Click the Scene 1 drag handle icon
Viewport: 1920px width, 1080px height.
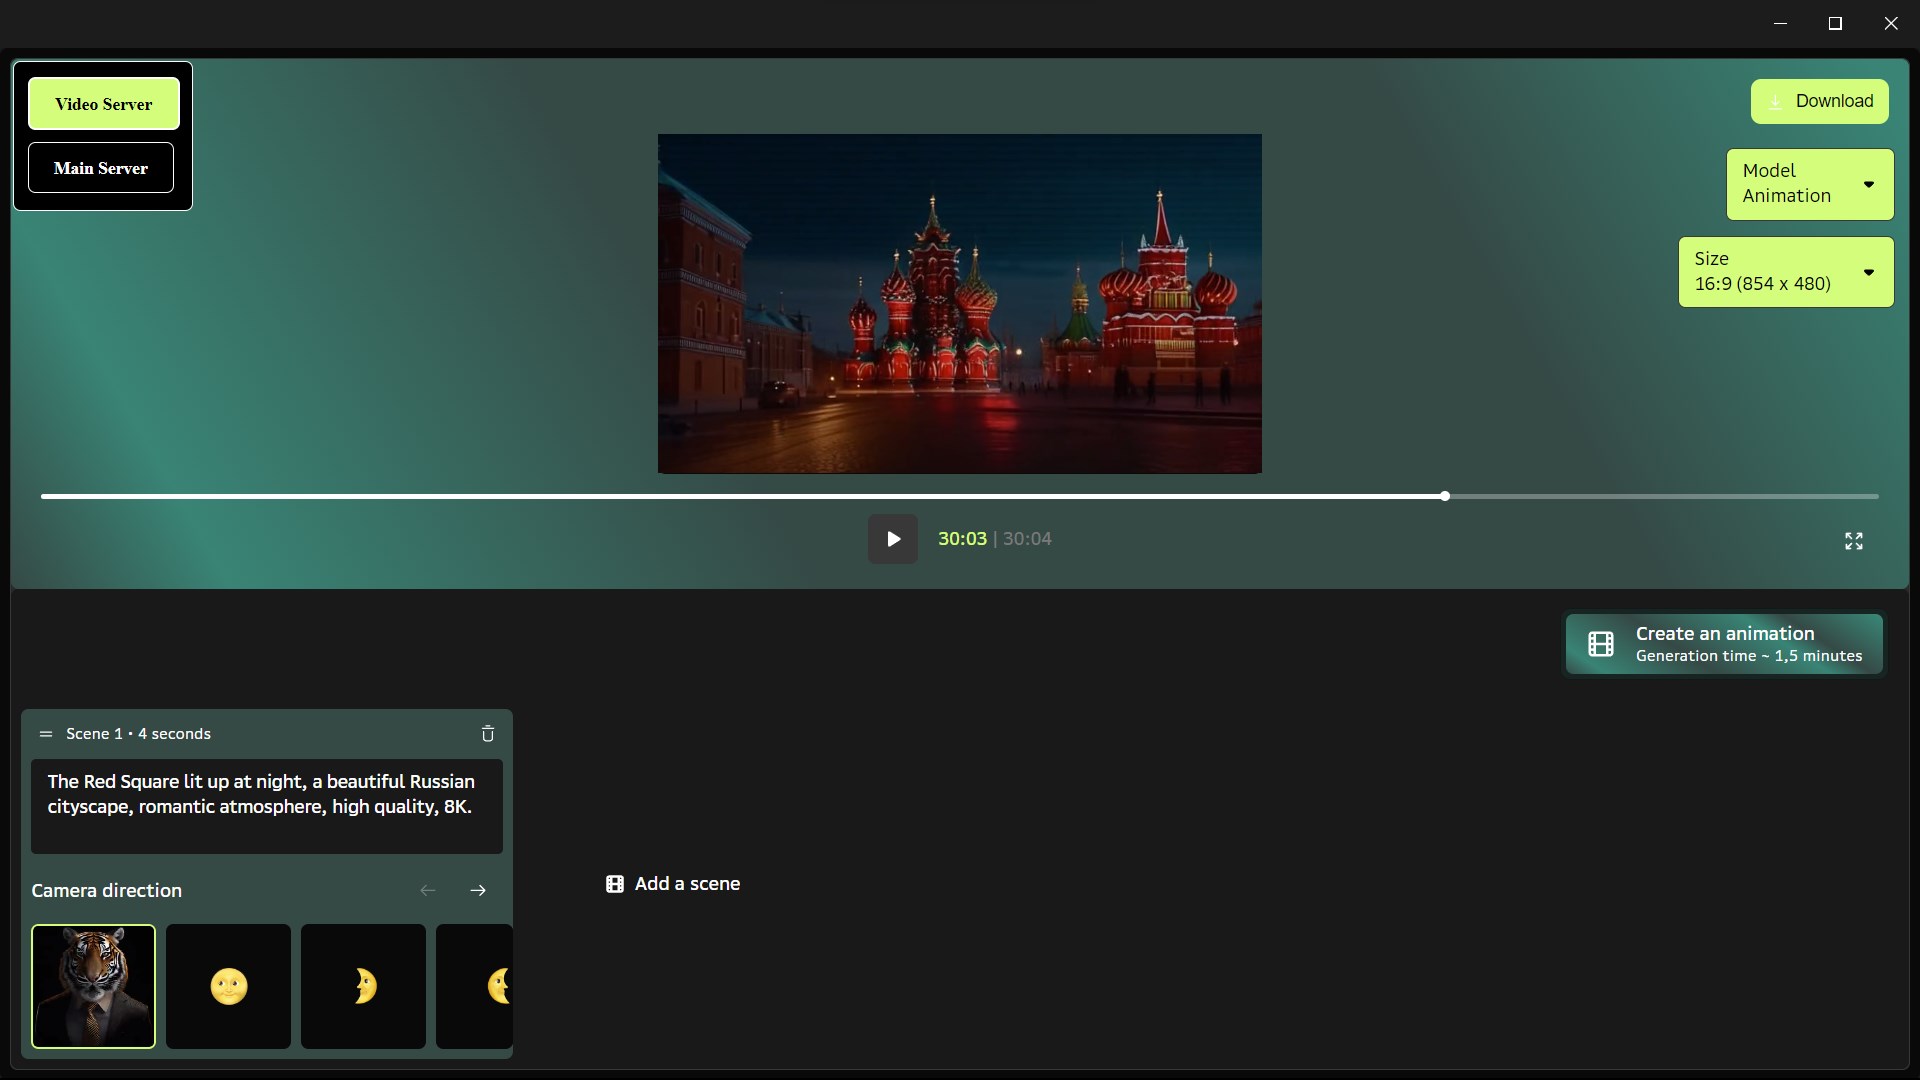[45, 734]
